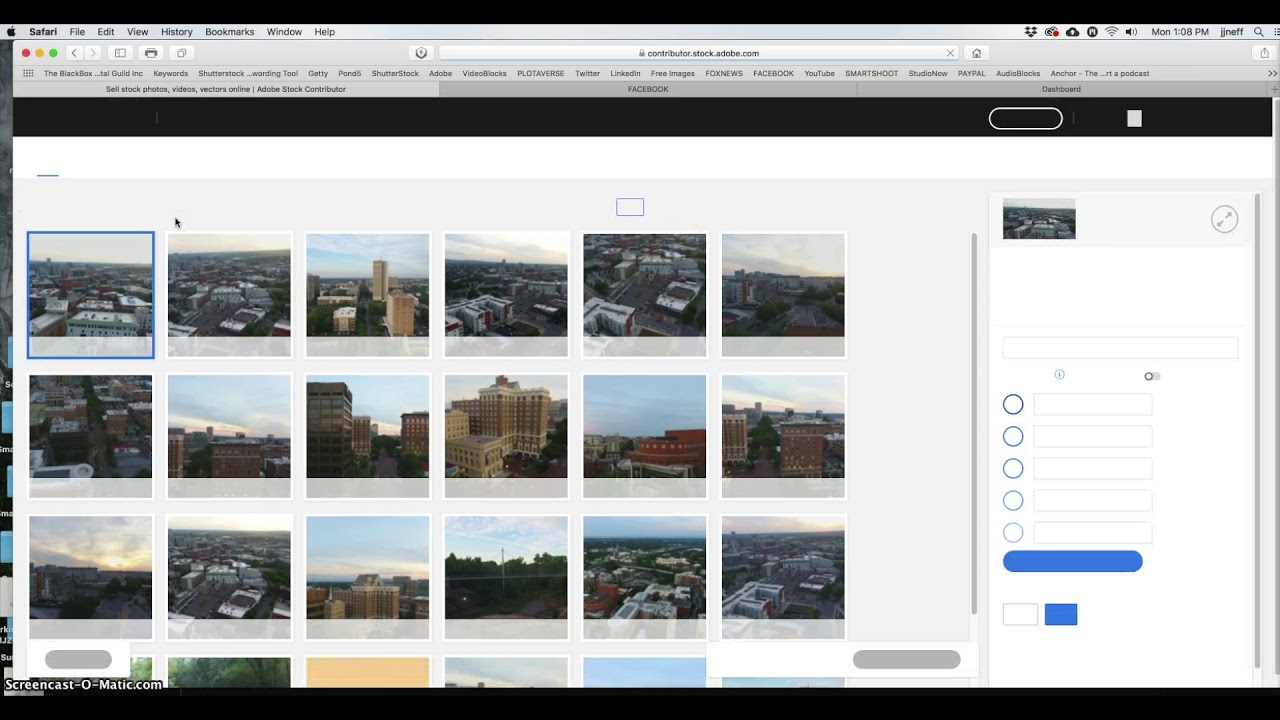Open the Apple menu
The width and height of the screenshot is (1280, 720).
pos(11,32)
